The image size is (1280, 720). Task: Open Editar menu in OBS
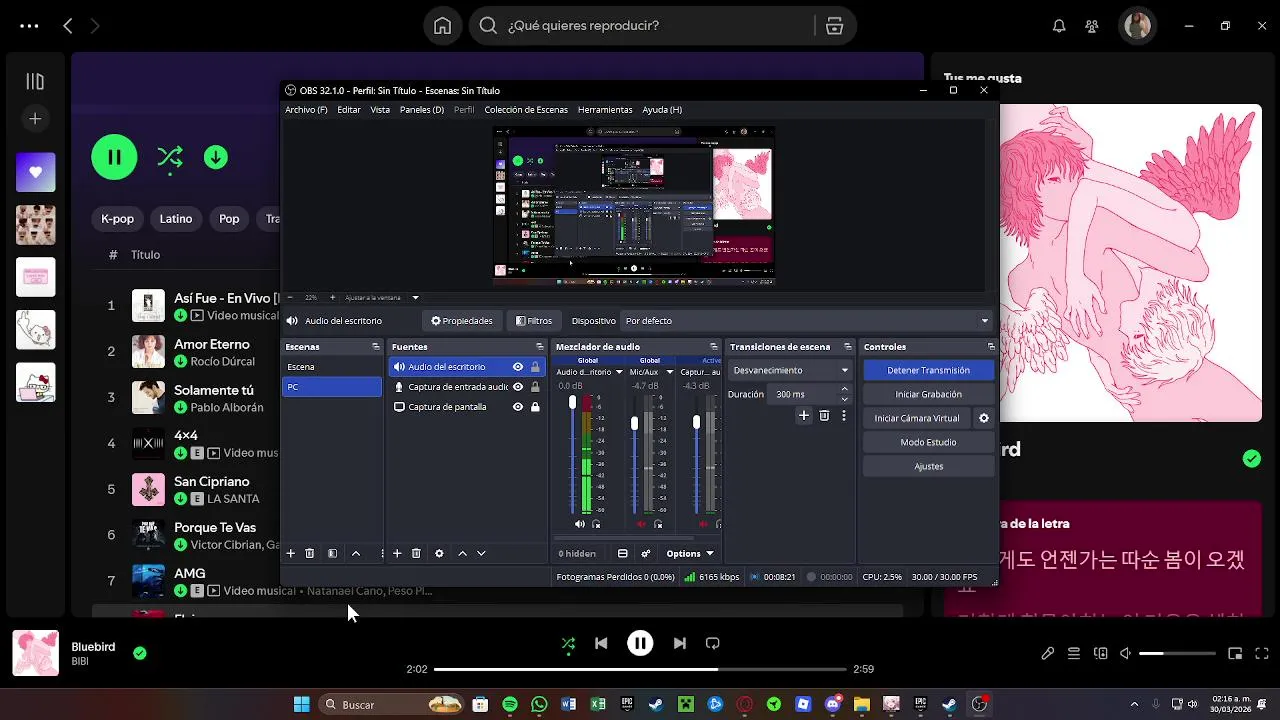coord(349,110)
